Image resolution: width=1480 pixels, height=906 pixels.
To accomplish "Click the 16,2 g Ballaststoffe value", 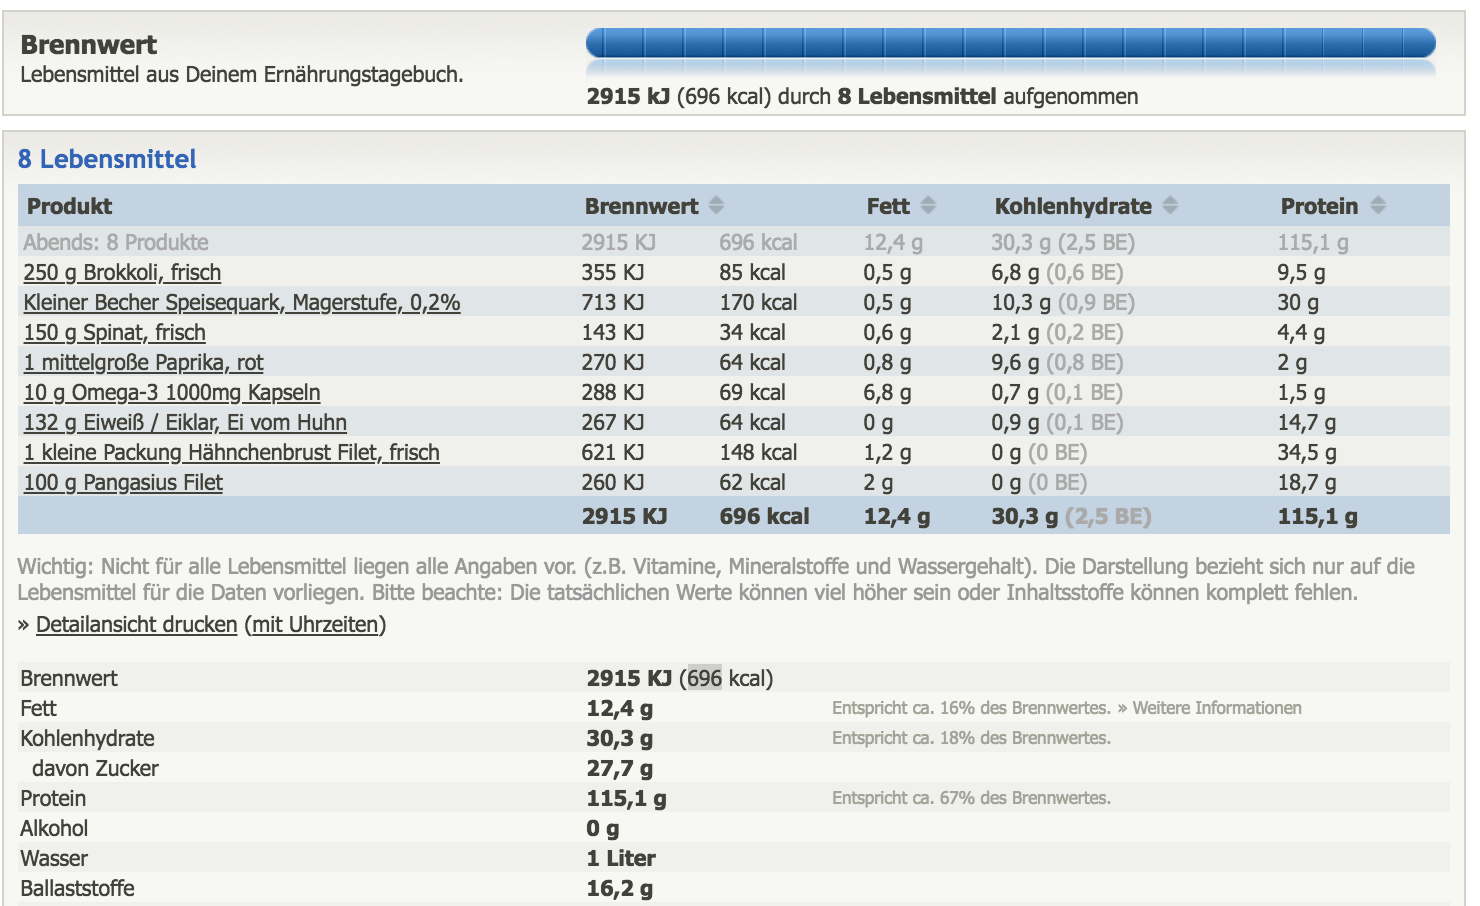I will pyautogui.click(x=620, y=888).
